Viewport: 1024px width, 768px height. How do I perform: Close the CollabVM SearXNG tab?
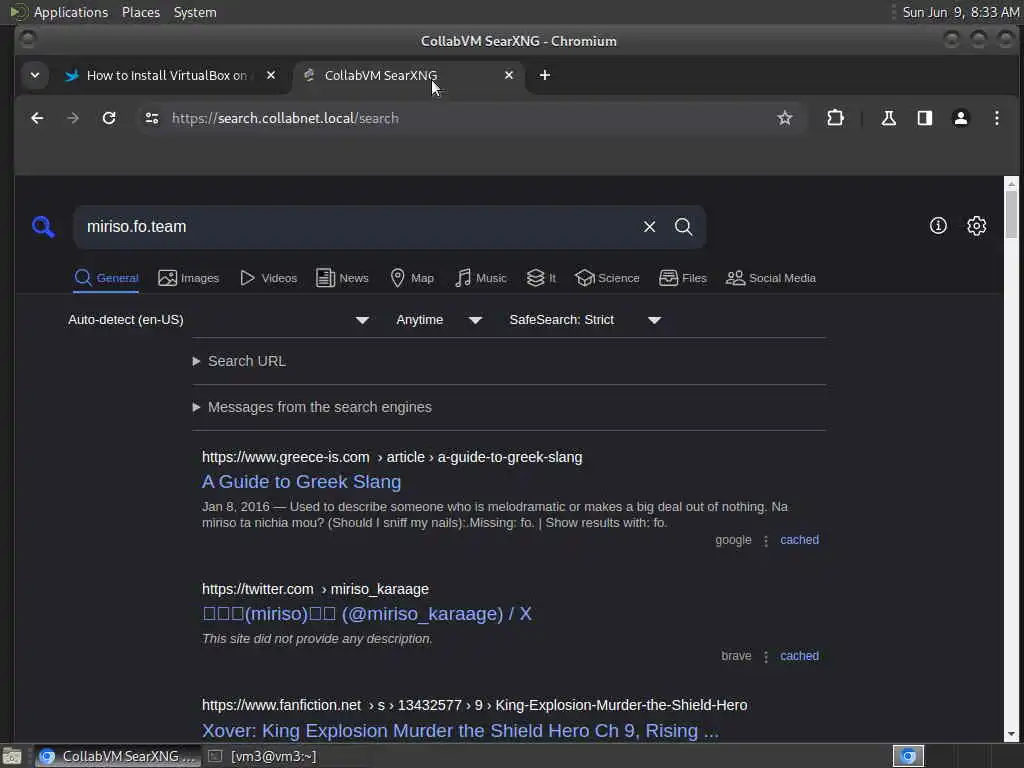coord(509,75)
